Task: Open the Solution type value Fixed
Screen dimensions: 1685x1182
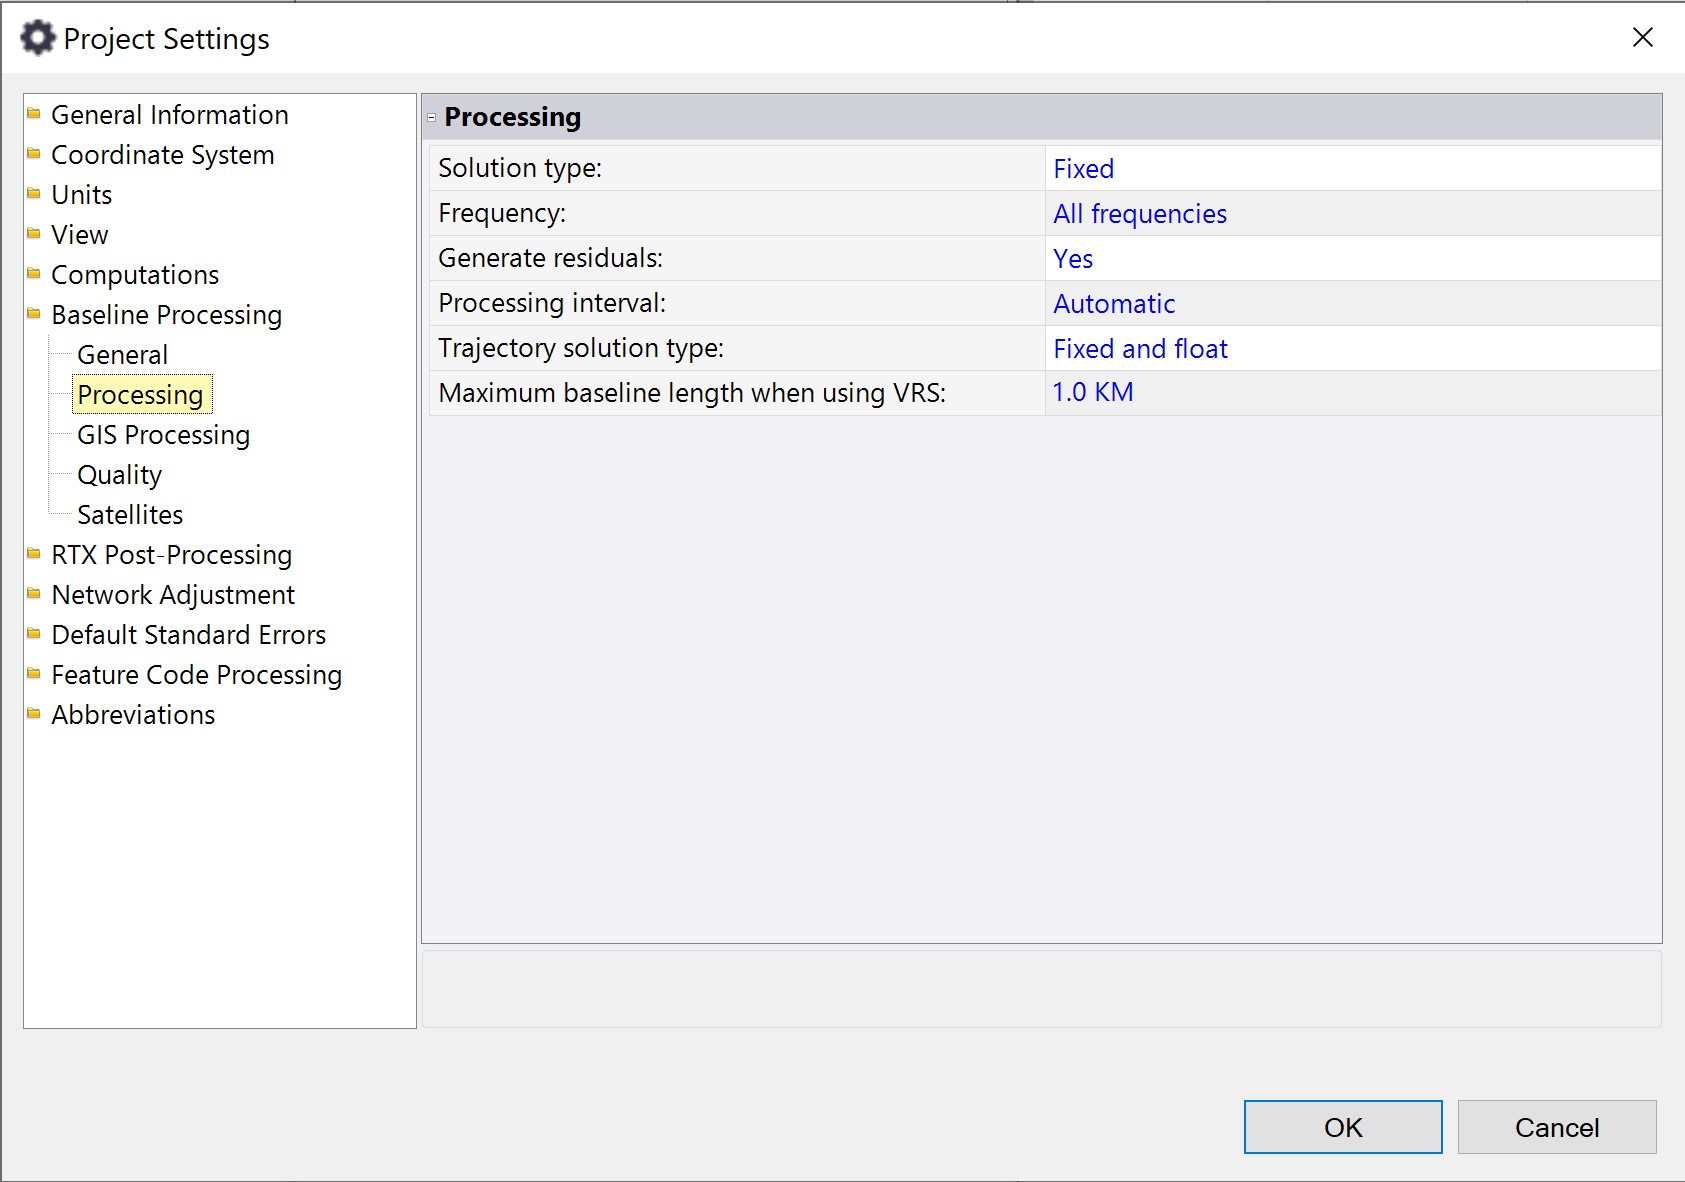Action: pos(1083,169)
